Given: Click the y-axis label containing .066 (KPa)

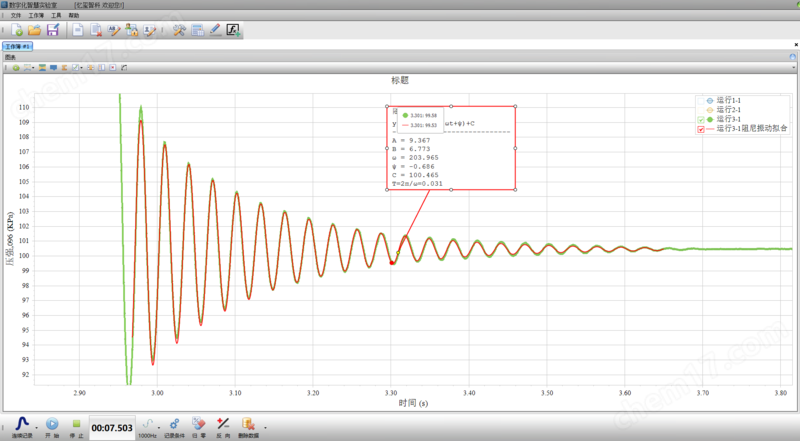Looking at the screenshot, I should click(10, 238).
